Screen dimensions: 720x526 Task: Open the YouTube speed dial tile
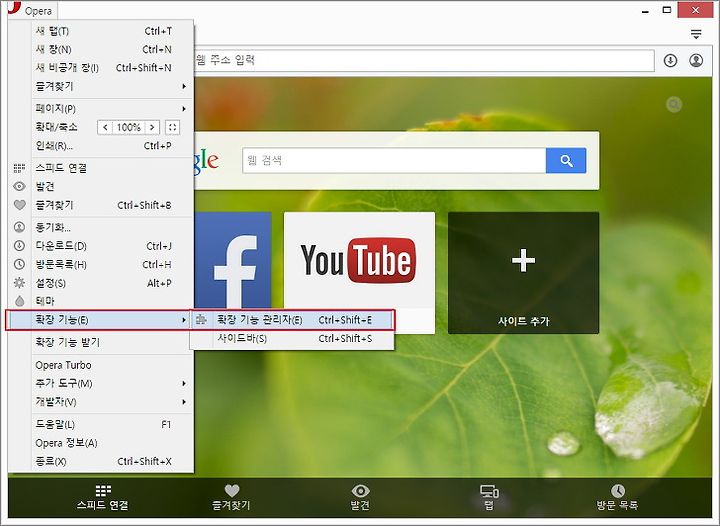[359, 260]
